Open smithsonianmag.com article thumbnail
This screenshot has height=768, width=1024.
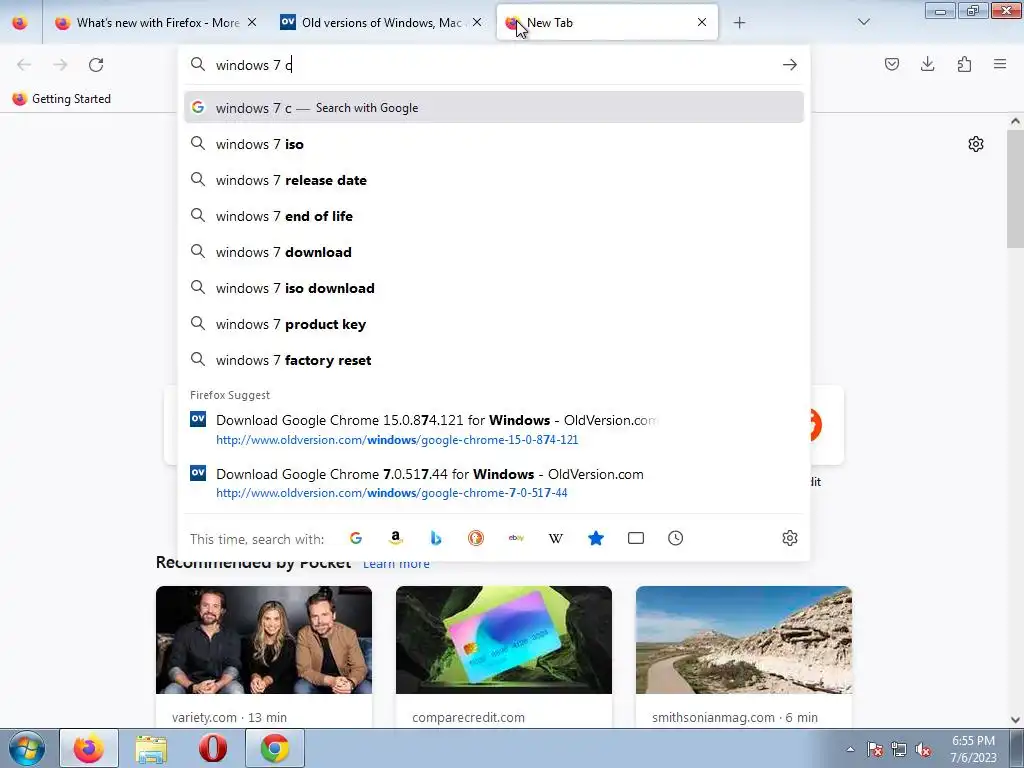(x=744, y=640)
